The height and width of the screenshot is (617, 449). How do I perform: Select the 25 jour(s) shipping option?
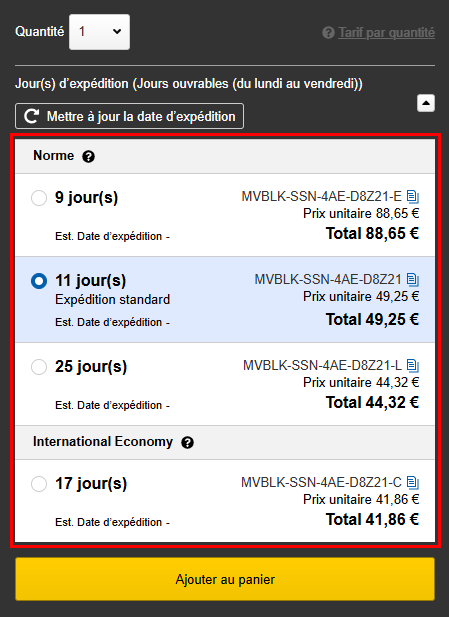(x=39, y=367)
